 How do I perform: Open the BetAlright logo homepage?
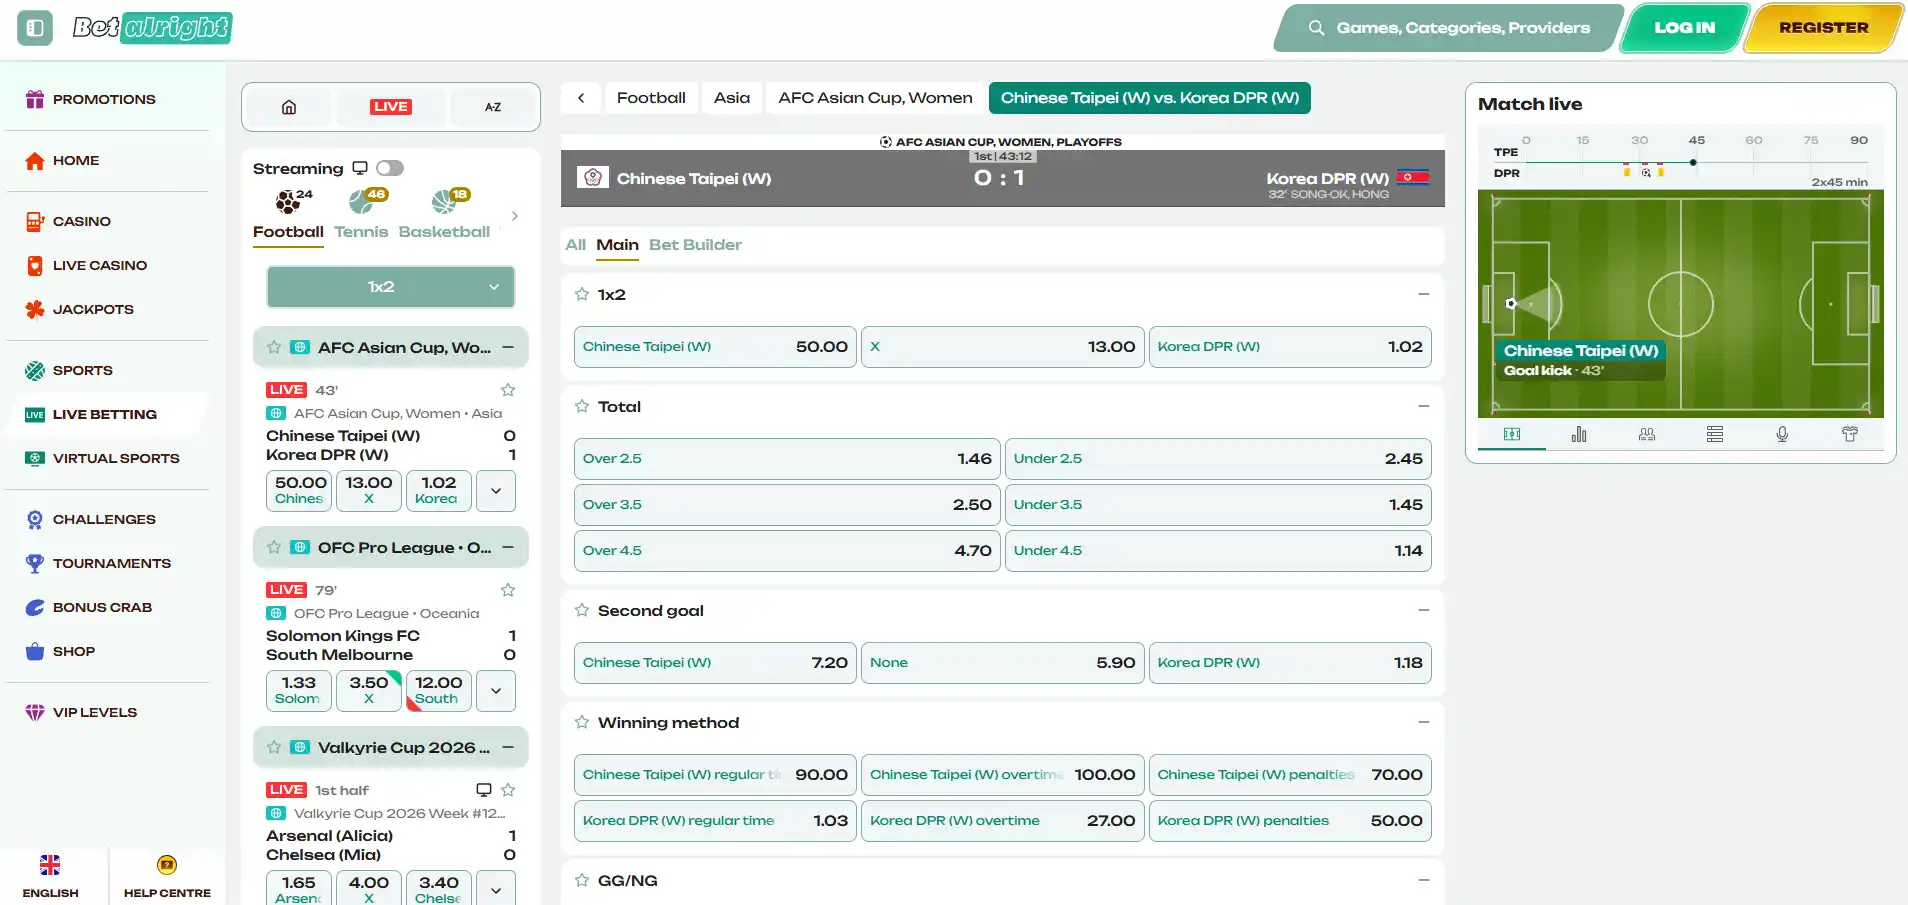coord(152,28)
